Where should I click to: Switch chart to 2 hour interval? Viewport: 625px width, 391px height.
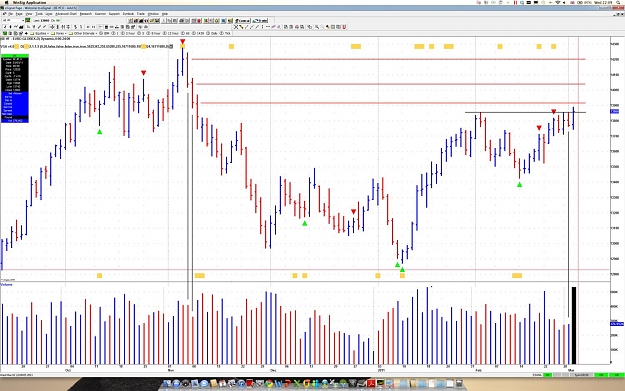(128, 33)
